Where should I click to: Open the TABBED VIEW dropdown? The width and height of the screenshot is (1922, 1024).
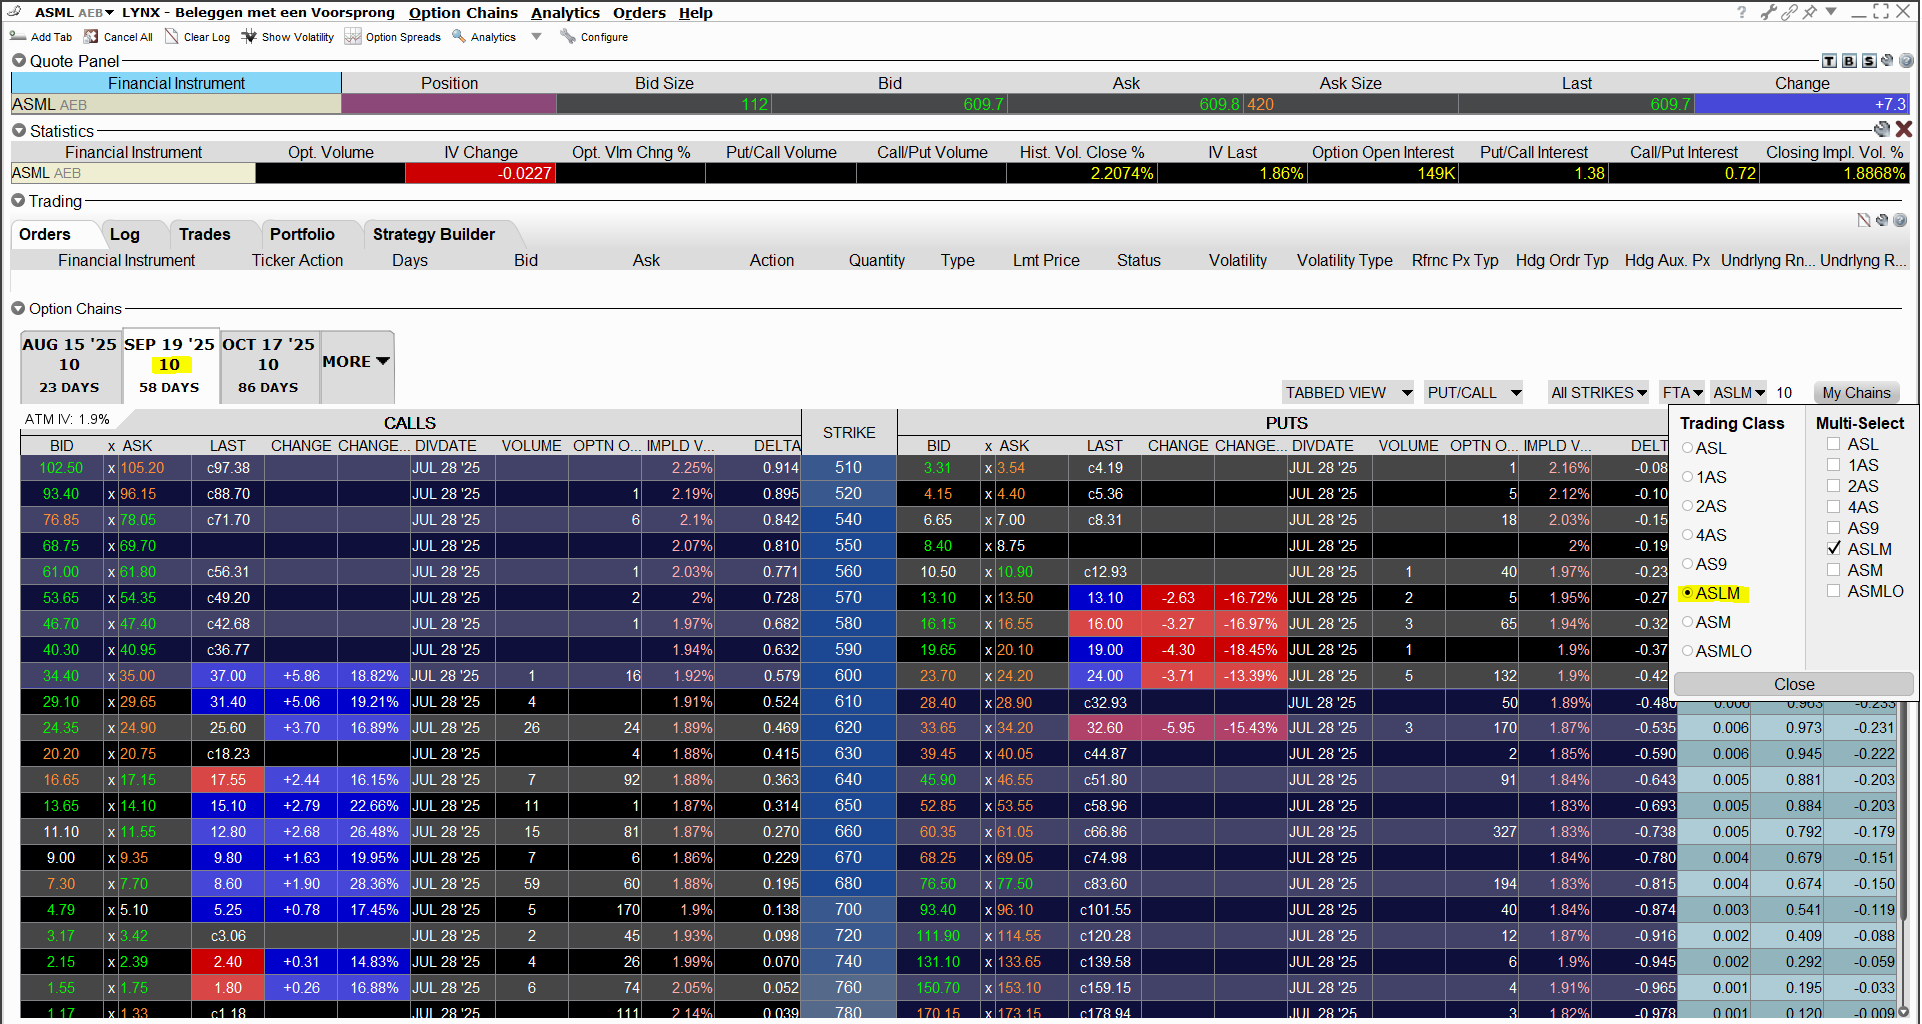click(x=1348, y=393)
